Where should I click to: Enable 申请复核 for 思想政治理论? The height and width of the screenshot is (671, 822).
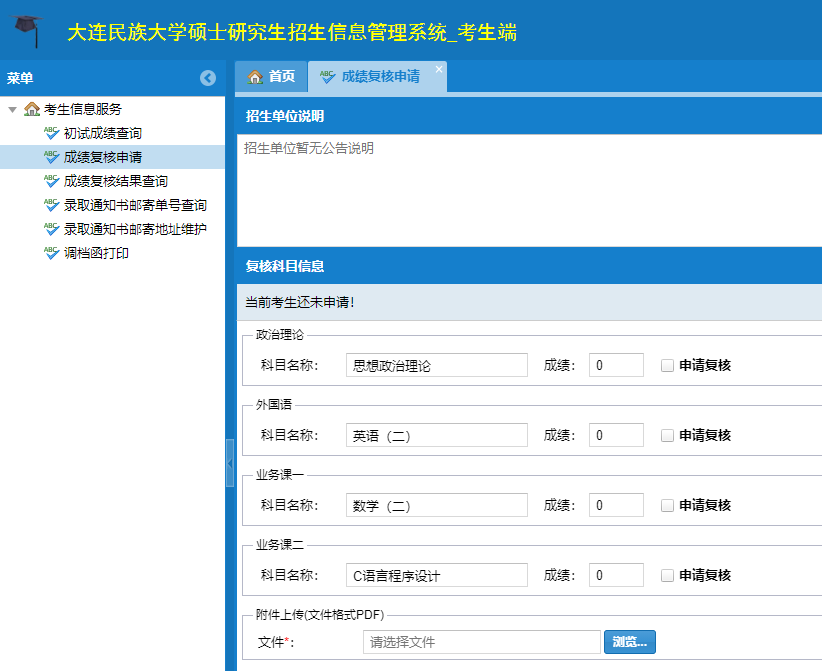tap(667, 365)
